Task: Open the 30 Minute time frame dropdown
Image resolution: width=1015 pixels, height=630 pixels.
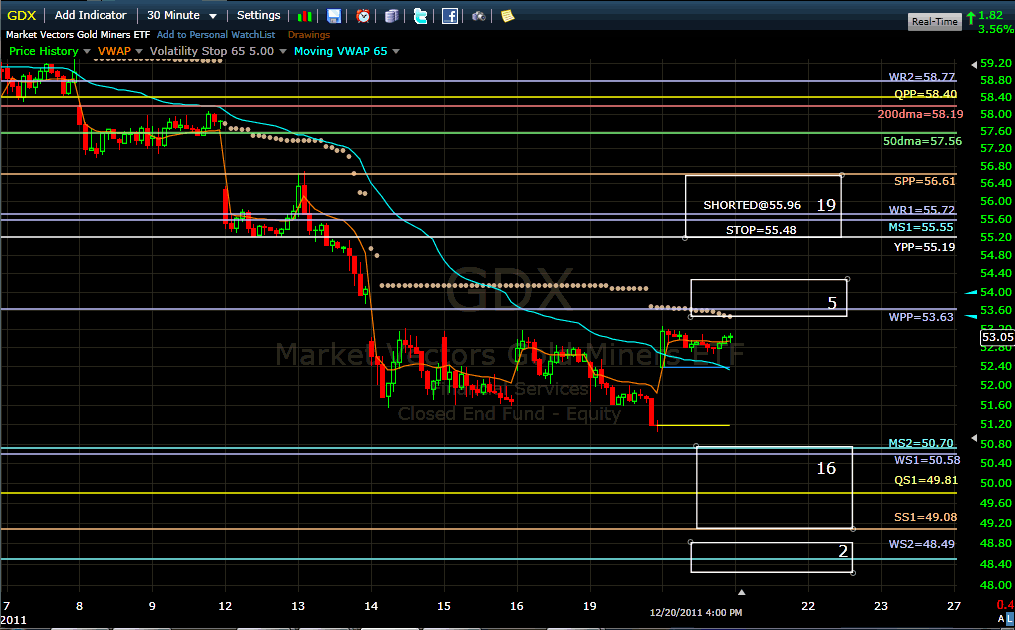Action: pos(181,15)
